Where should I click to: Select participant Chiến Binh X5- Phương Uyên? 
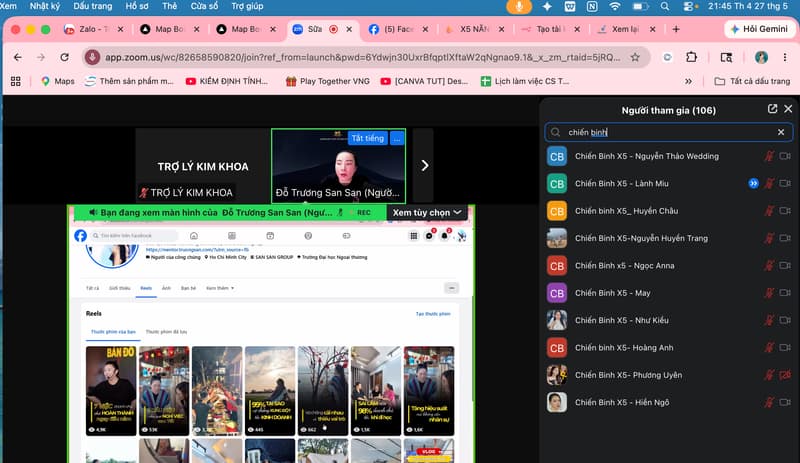(x=668, y=375)
